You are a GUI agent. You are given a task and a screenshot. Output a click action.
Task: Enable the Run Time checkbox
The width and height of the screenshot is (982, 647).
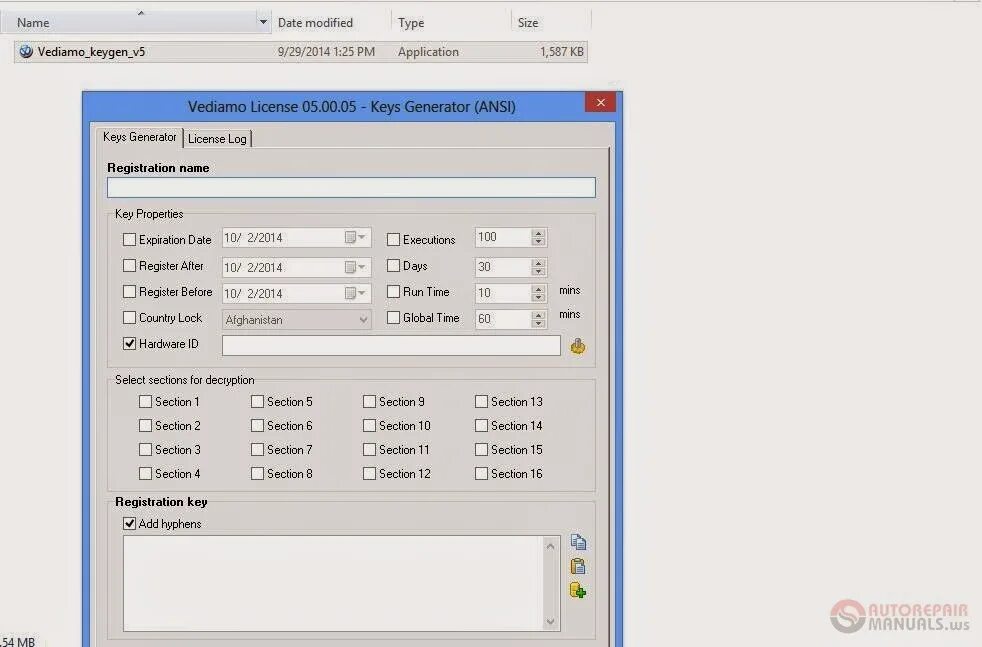393,291
